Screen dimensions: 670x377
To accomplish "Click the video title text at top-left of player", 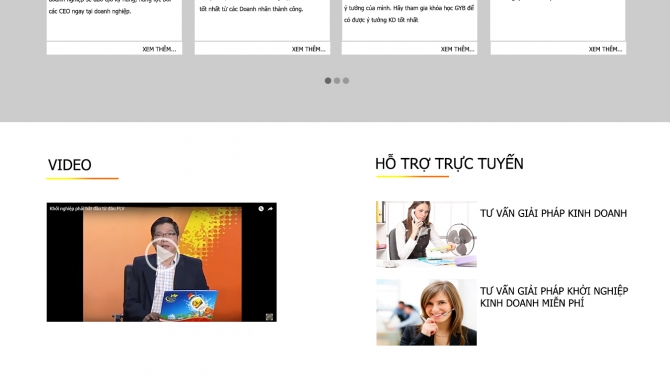I will click(87, 209).
